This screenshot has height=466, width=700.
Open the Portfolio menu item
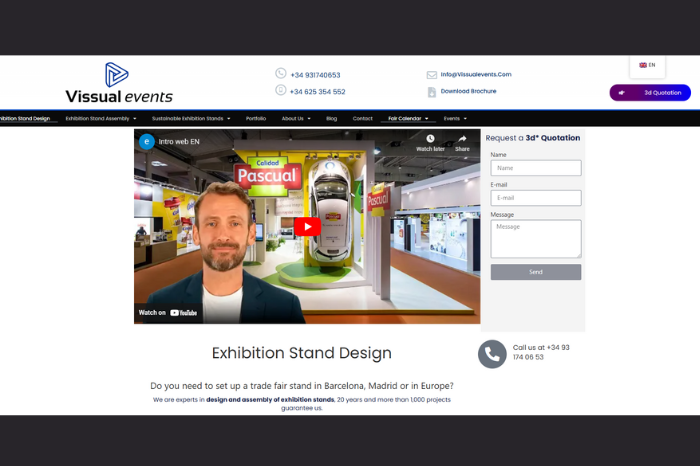(256, 118)
